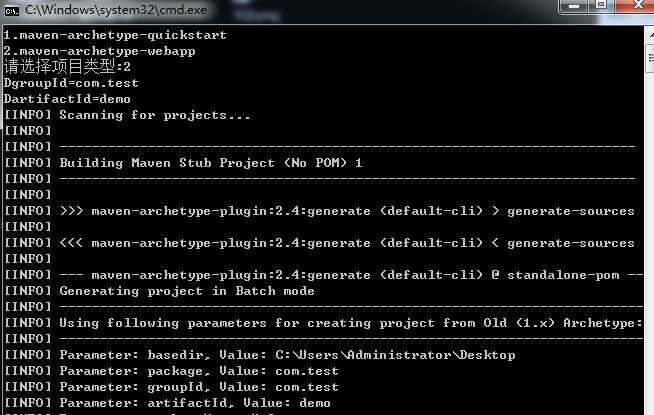This screenshot has height=415, width=654.
Task: Click the title bar text C:\Windows\system32\cmd.exe
Action: tap(116, 10)
